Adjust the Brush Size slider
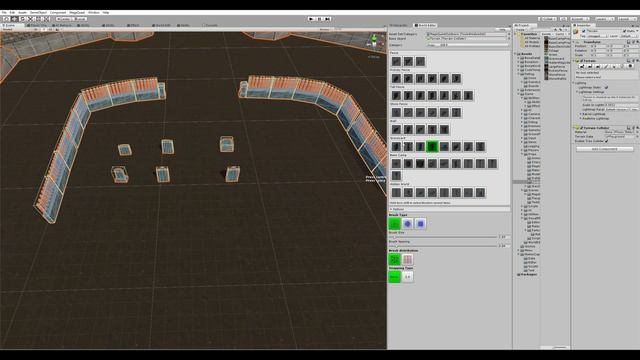The width and height of the screenshot is (640, 360). (x=444, y=237)
